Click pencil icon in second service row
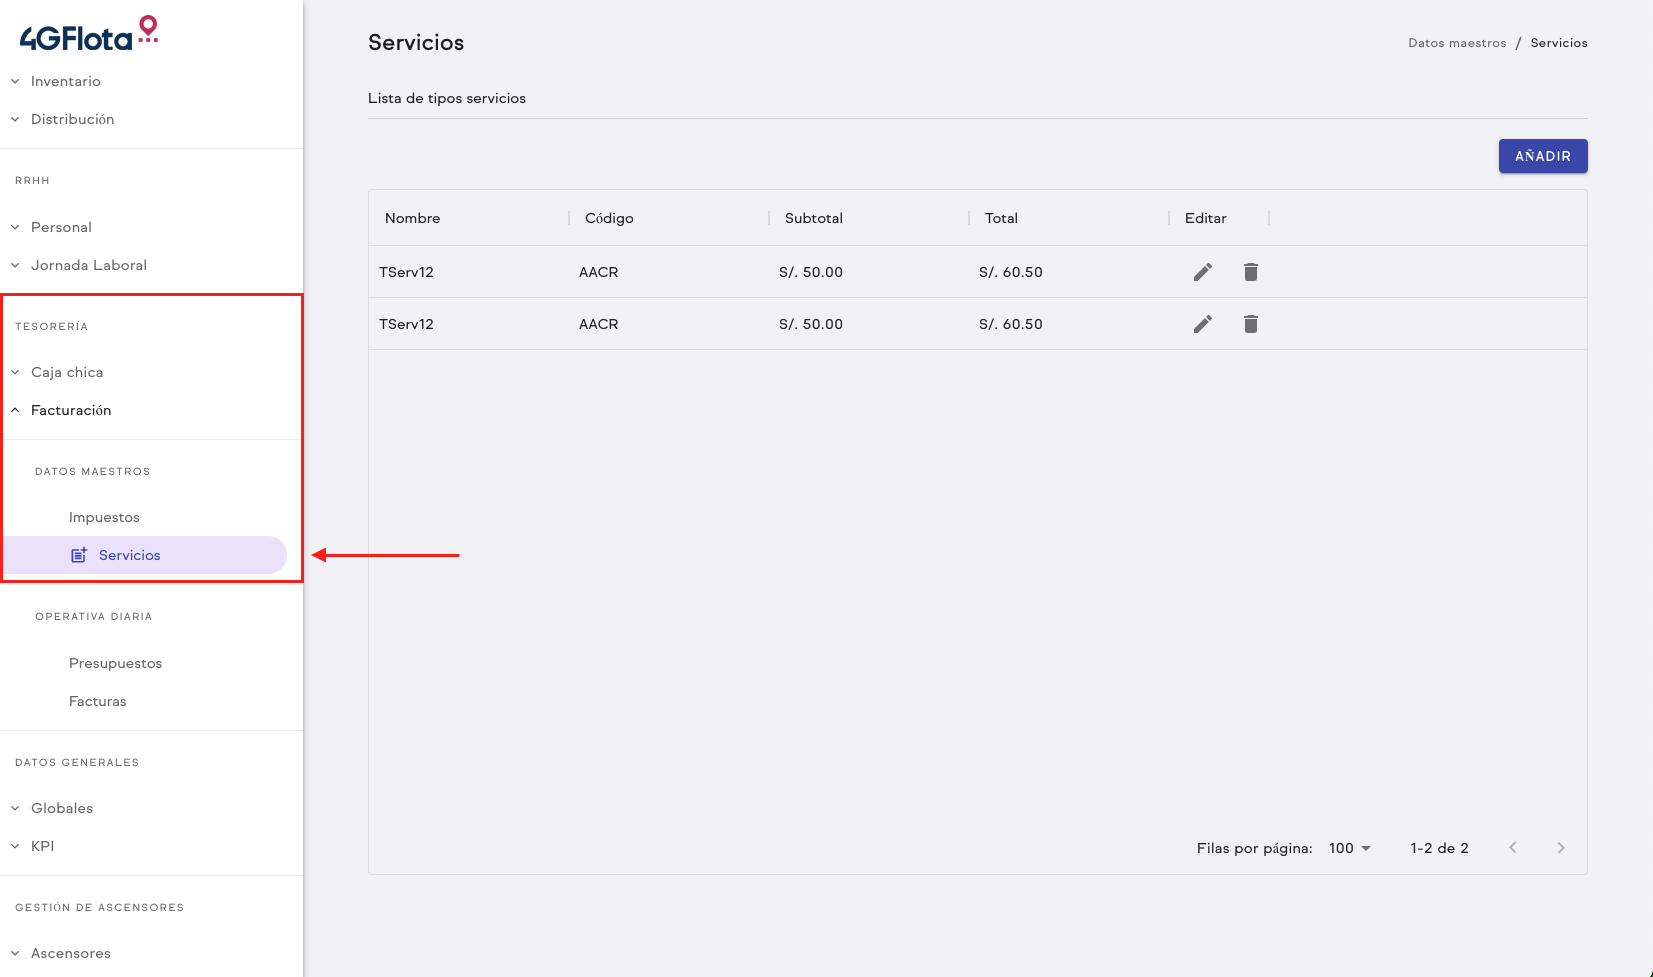The width and height of the screenshot is (1653, 977). [x=1202, y=324]
